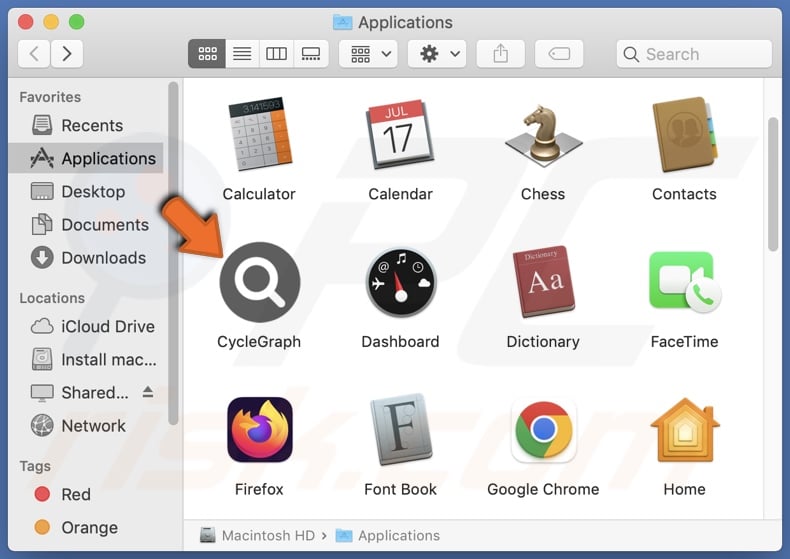Open Documents in the sidebar
790x559 pixels.
coord(86,225)
